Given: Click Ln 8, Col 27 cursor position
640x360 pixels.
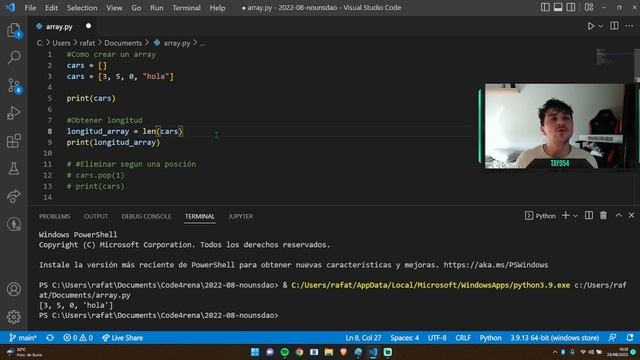Looking at the screenshot, I should (363, 338).
